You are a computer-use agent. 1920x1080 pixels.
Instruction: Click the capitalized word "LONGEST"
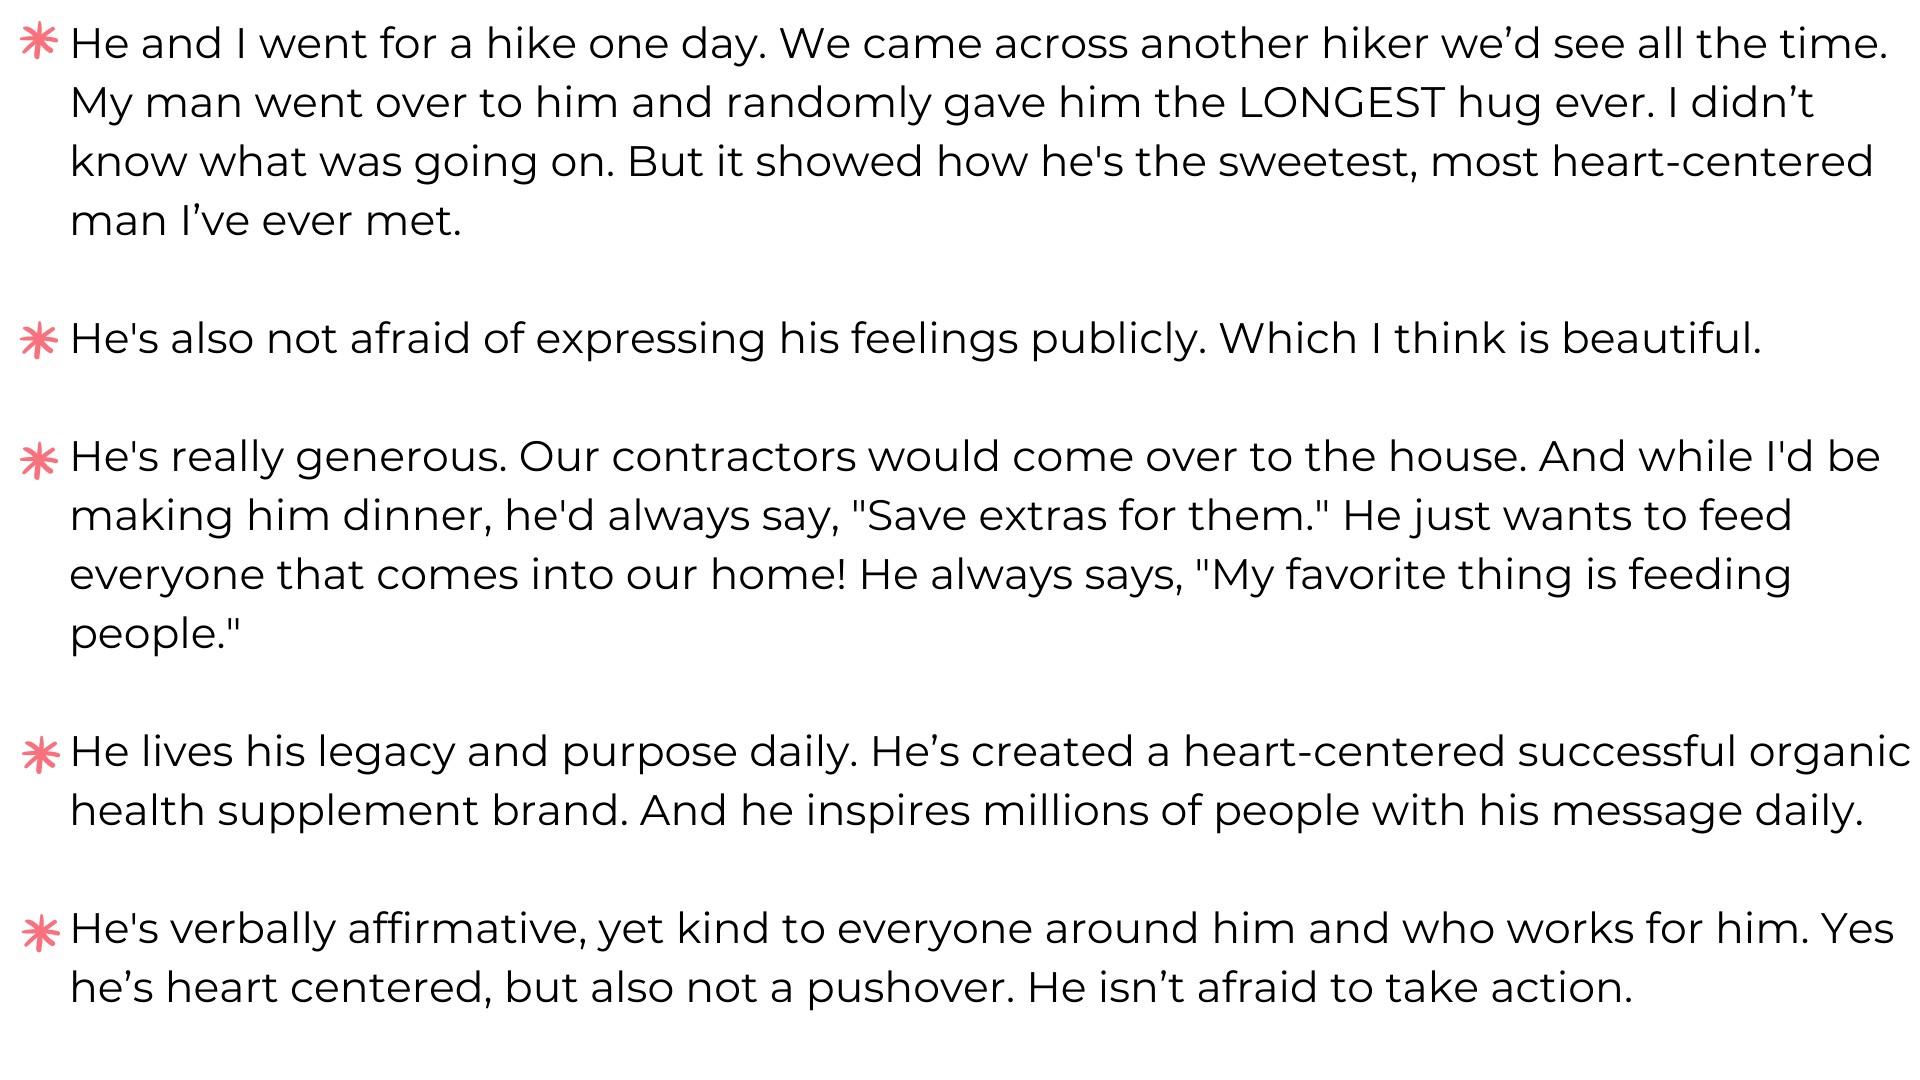pyautogui.click(x=1341, y=103)
